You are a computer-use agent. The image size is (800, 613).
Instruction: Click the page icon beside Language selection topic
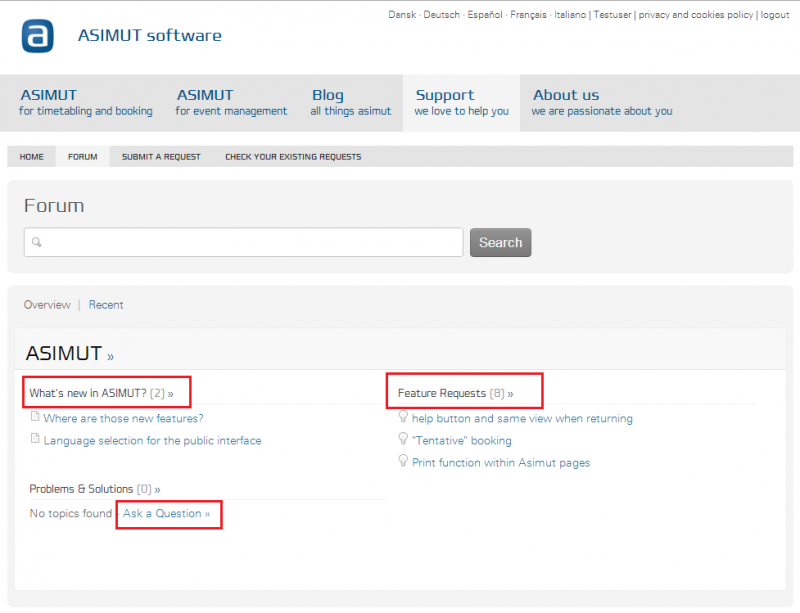(x=35, y=440)
